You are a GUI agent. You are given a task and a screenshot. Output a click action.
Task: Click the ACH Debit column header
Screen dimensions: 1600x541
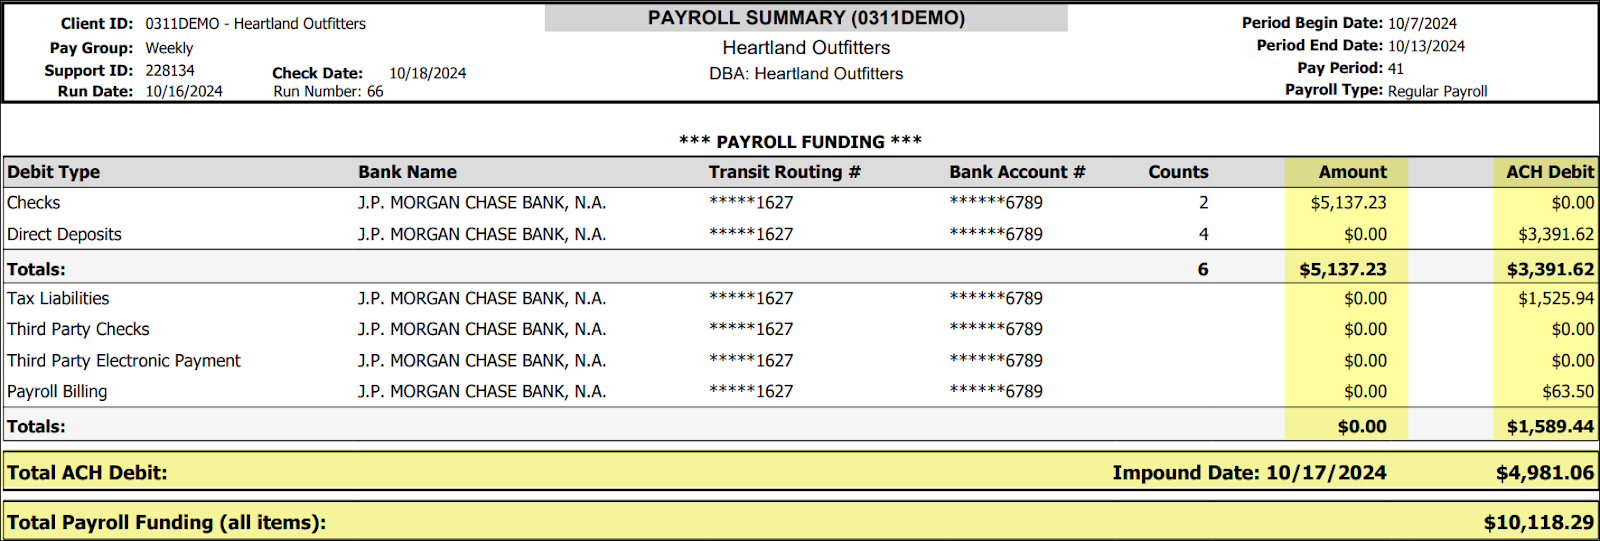pyautogui.click(x=1549, y=172)
